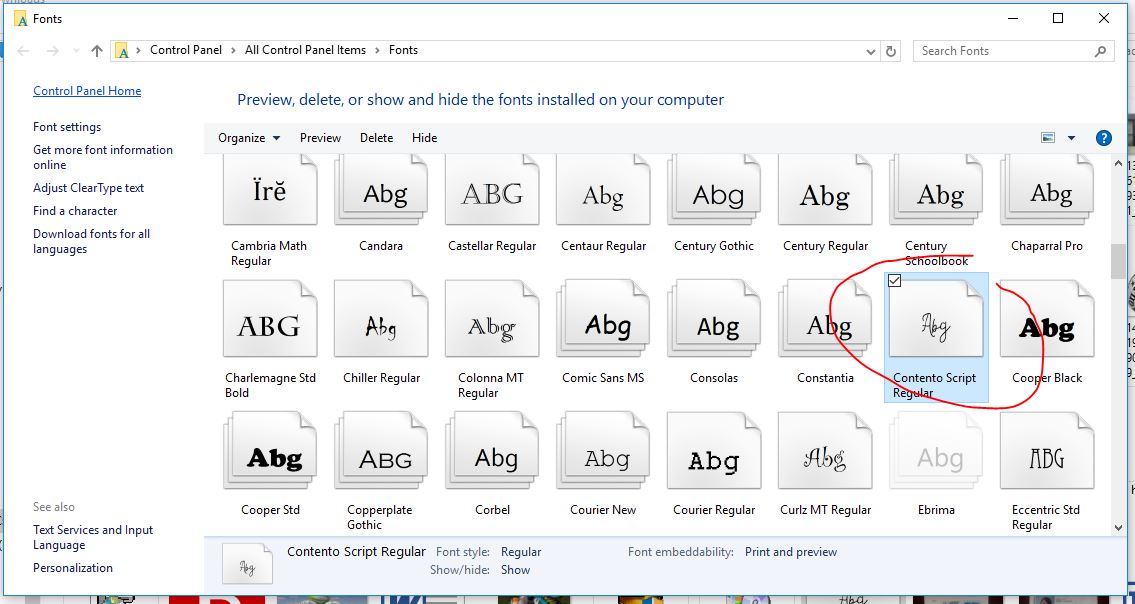Select the Cambria Math Regular font icon
Viewport: 1135px width, 604px height.
[269, 190]
